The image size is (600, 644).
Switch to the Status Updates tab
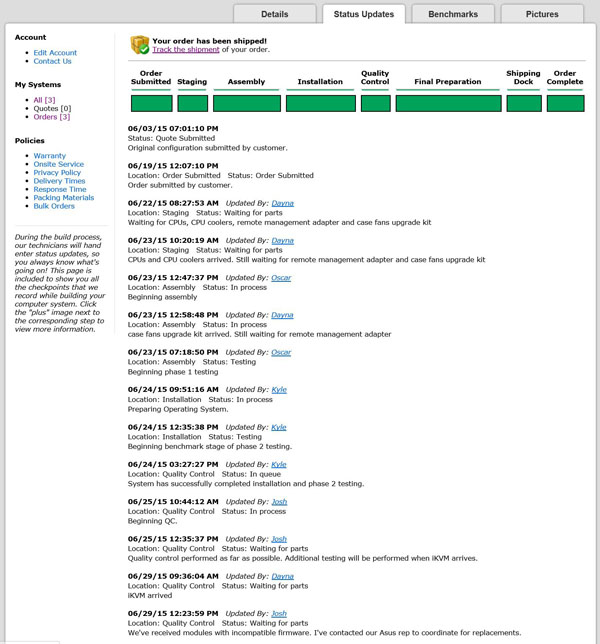coord(364,14)
